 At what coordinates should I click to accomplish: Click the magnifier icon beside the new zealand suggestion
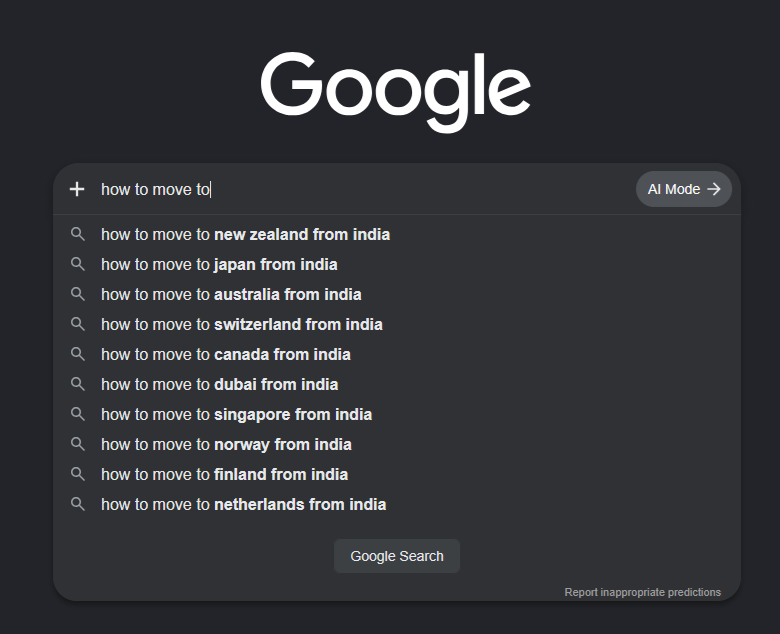pyautogui.click(x=78, y=234)
